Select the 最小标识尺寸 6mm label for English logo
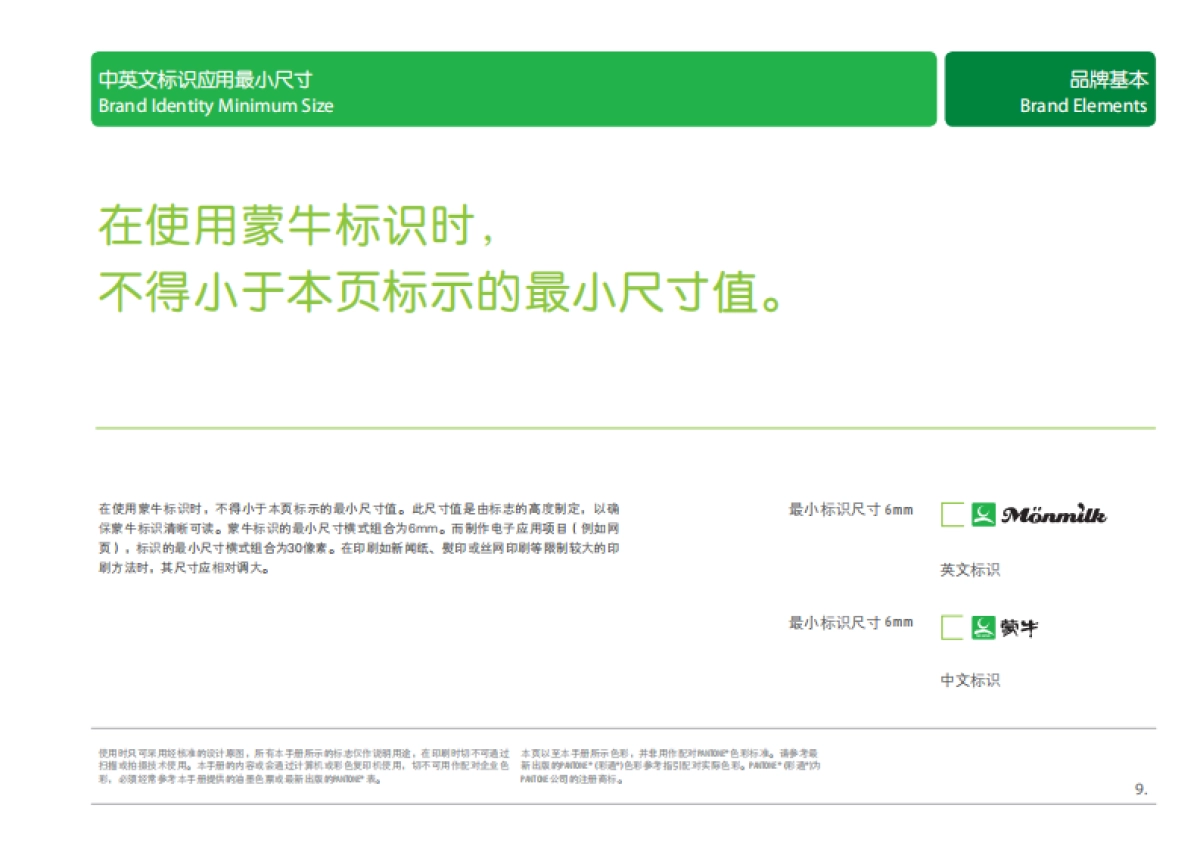This screenshot has height=855, width=1200. (x=851, y=509)
